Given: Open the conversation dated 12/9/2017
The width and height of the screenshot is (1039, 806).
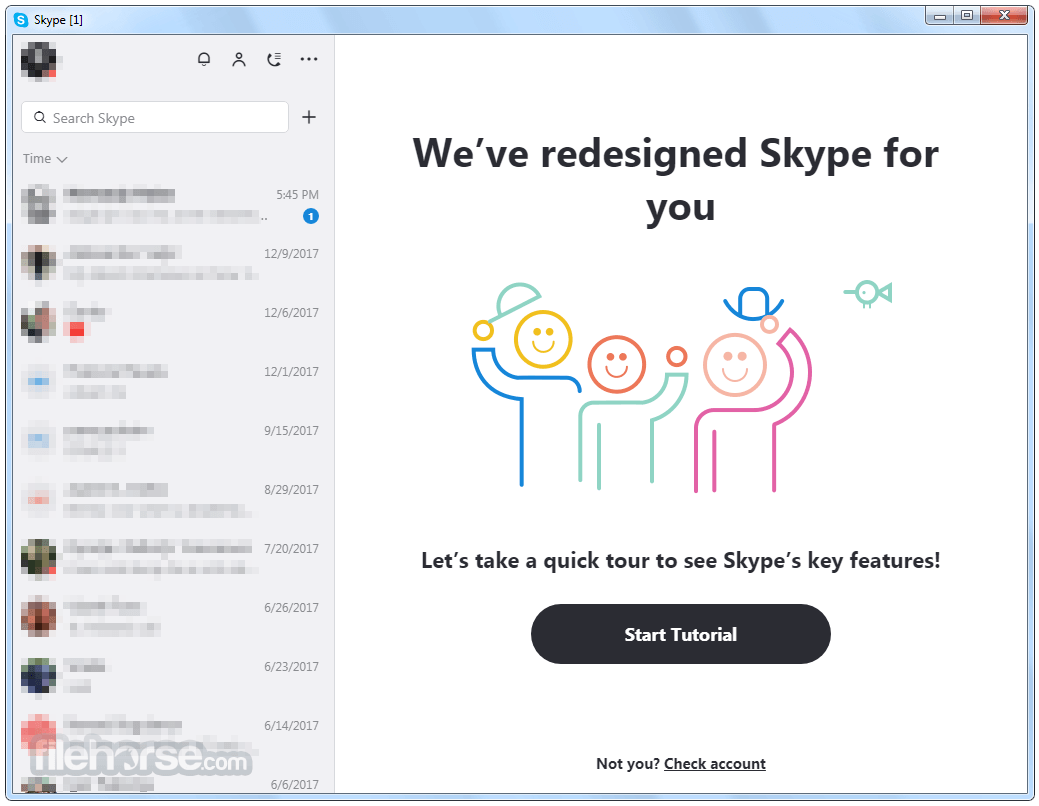Looking at the screenshot, I should [x=174, y=264].
